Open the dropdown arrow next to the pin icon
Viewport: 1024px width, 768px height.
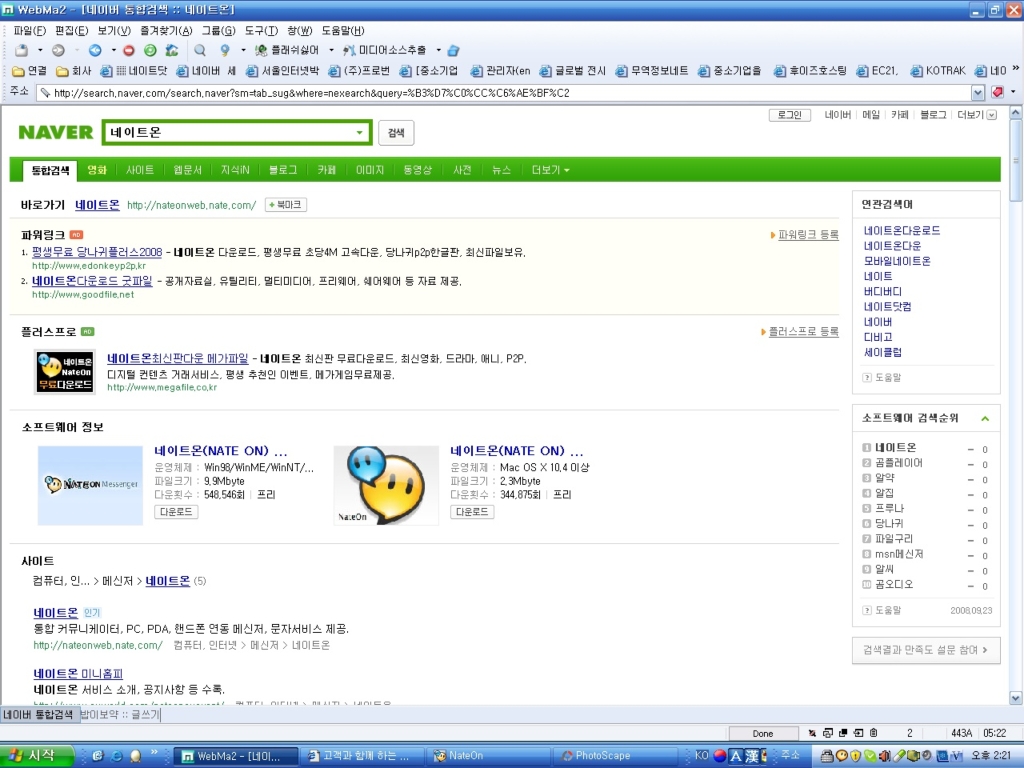point(243,50)
